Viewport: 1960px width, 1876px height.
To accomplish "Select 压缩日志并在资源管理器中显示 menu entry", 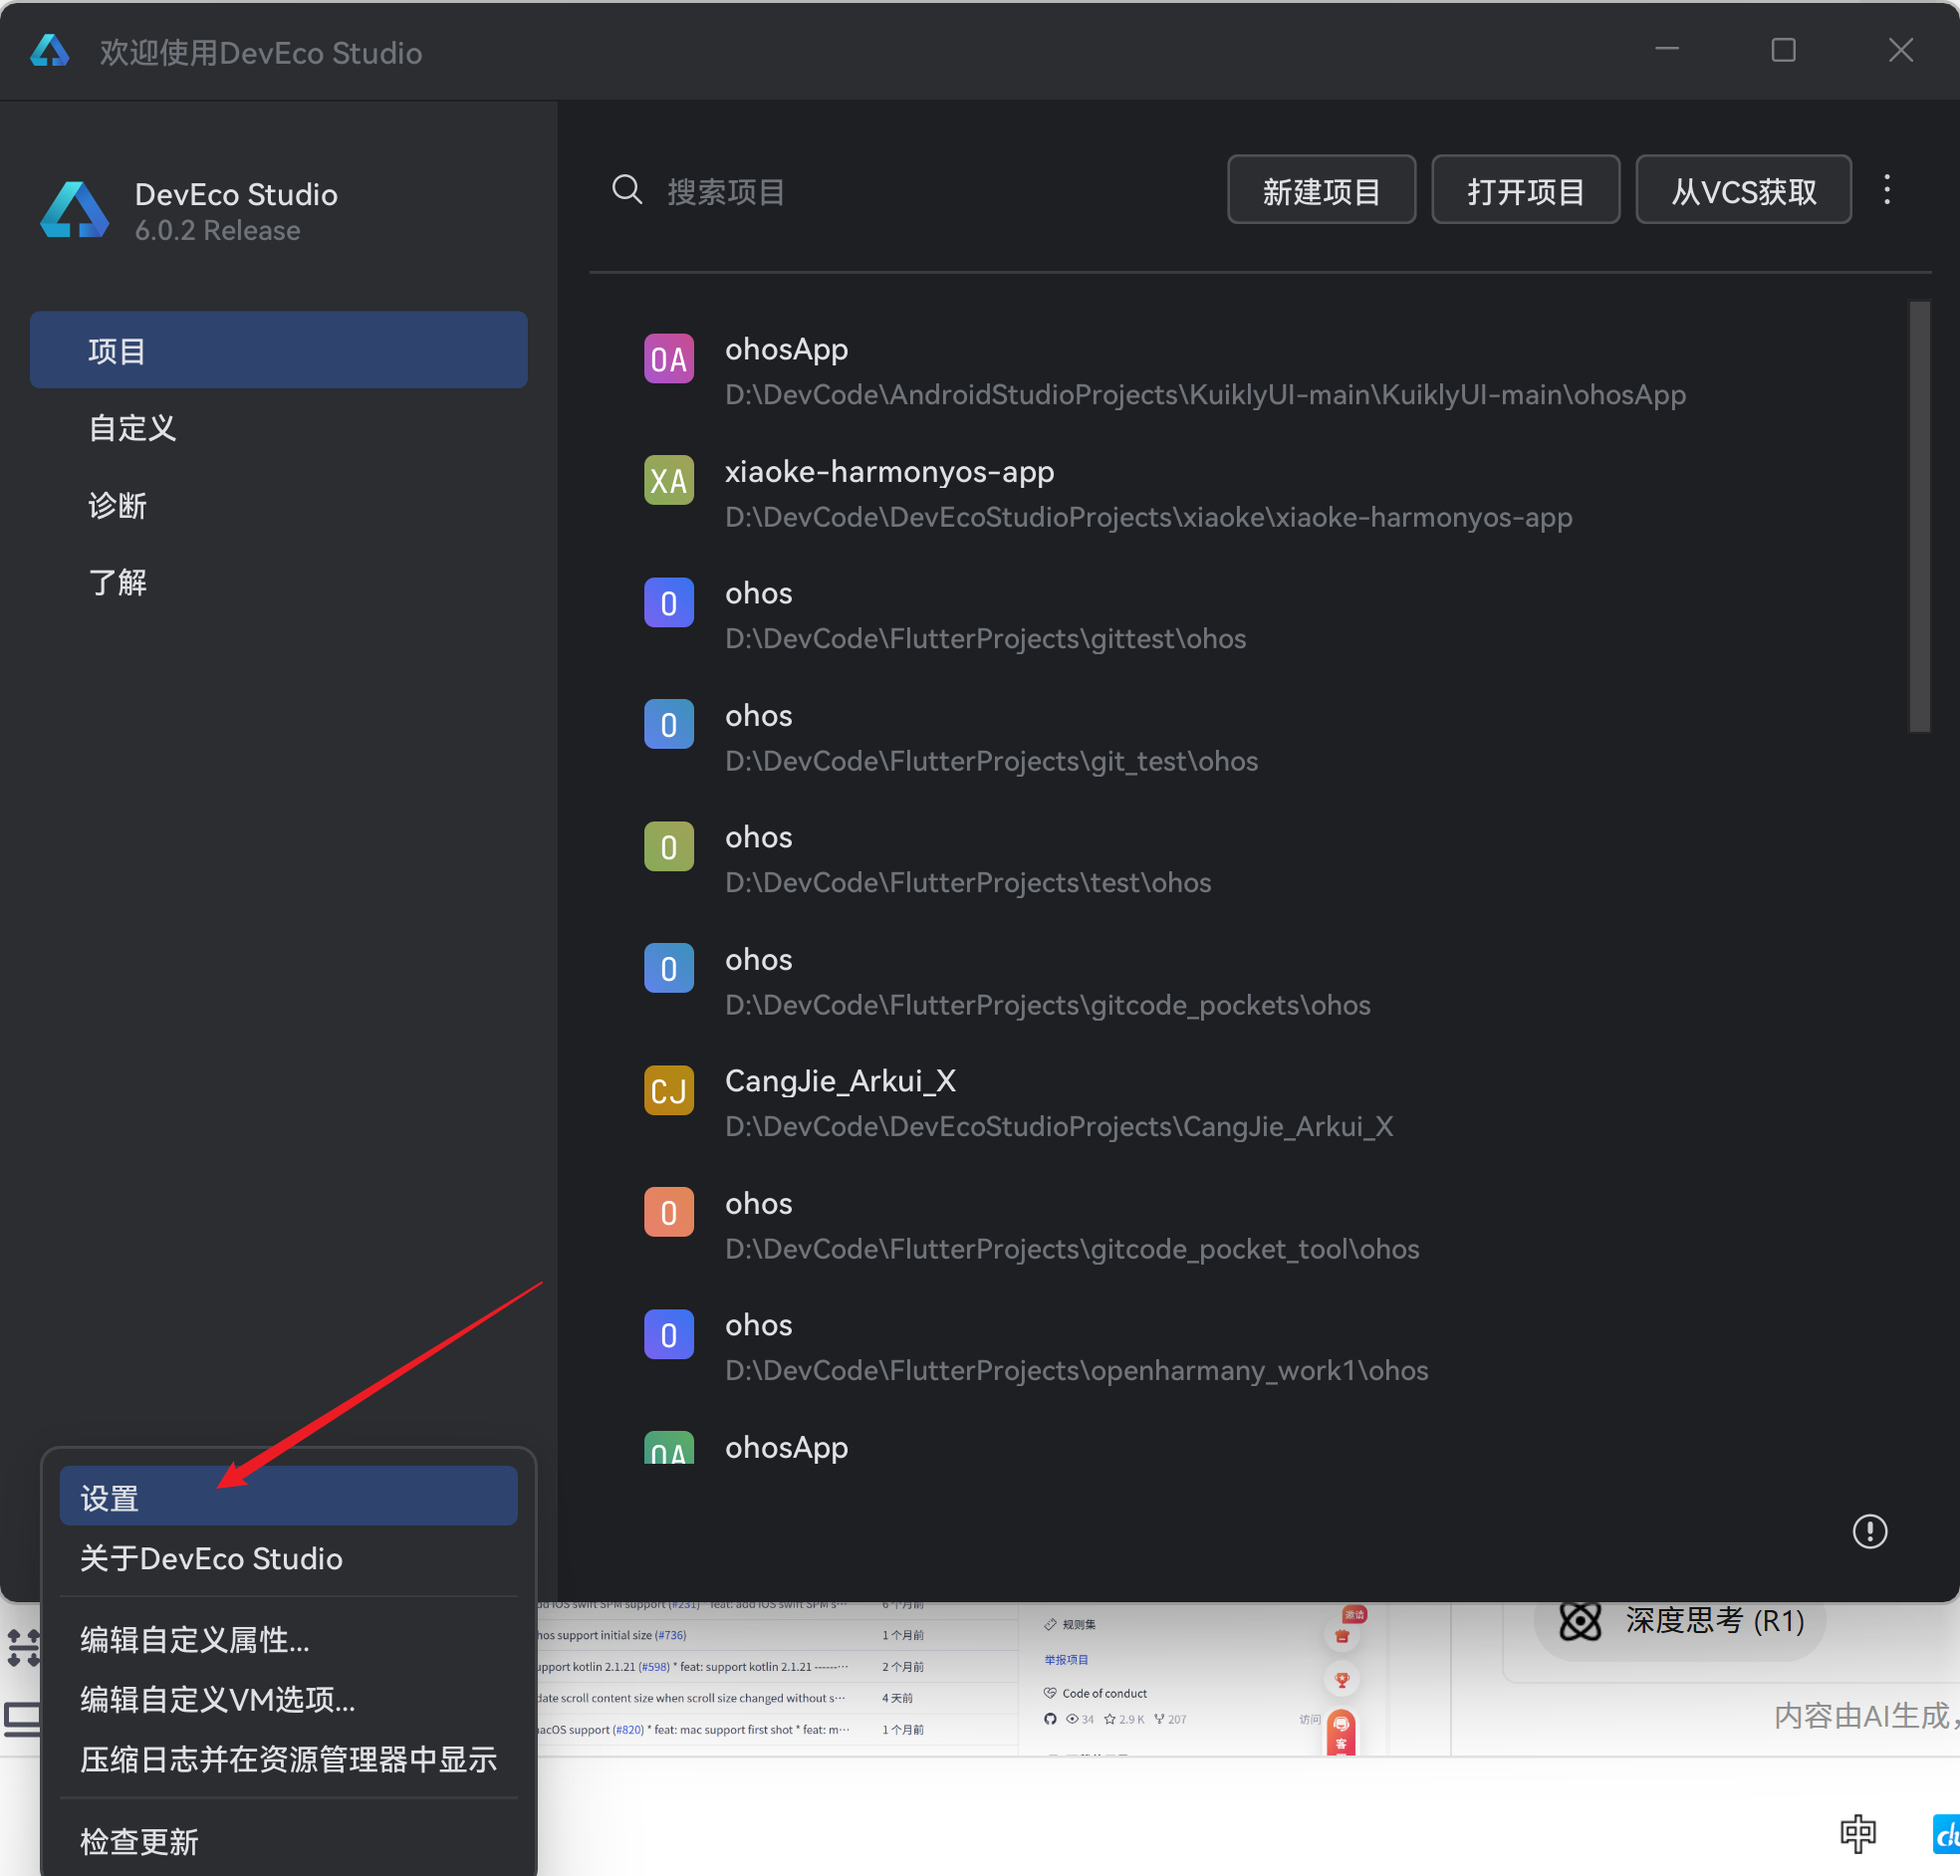I will click(x=288, y=1759).
